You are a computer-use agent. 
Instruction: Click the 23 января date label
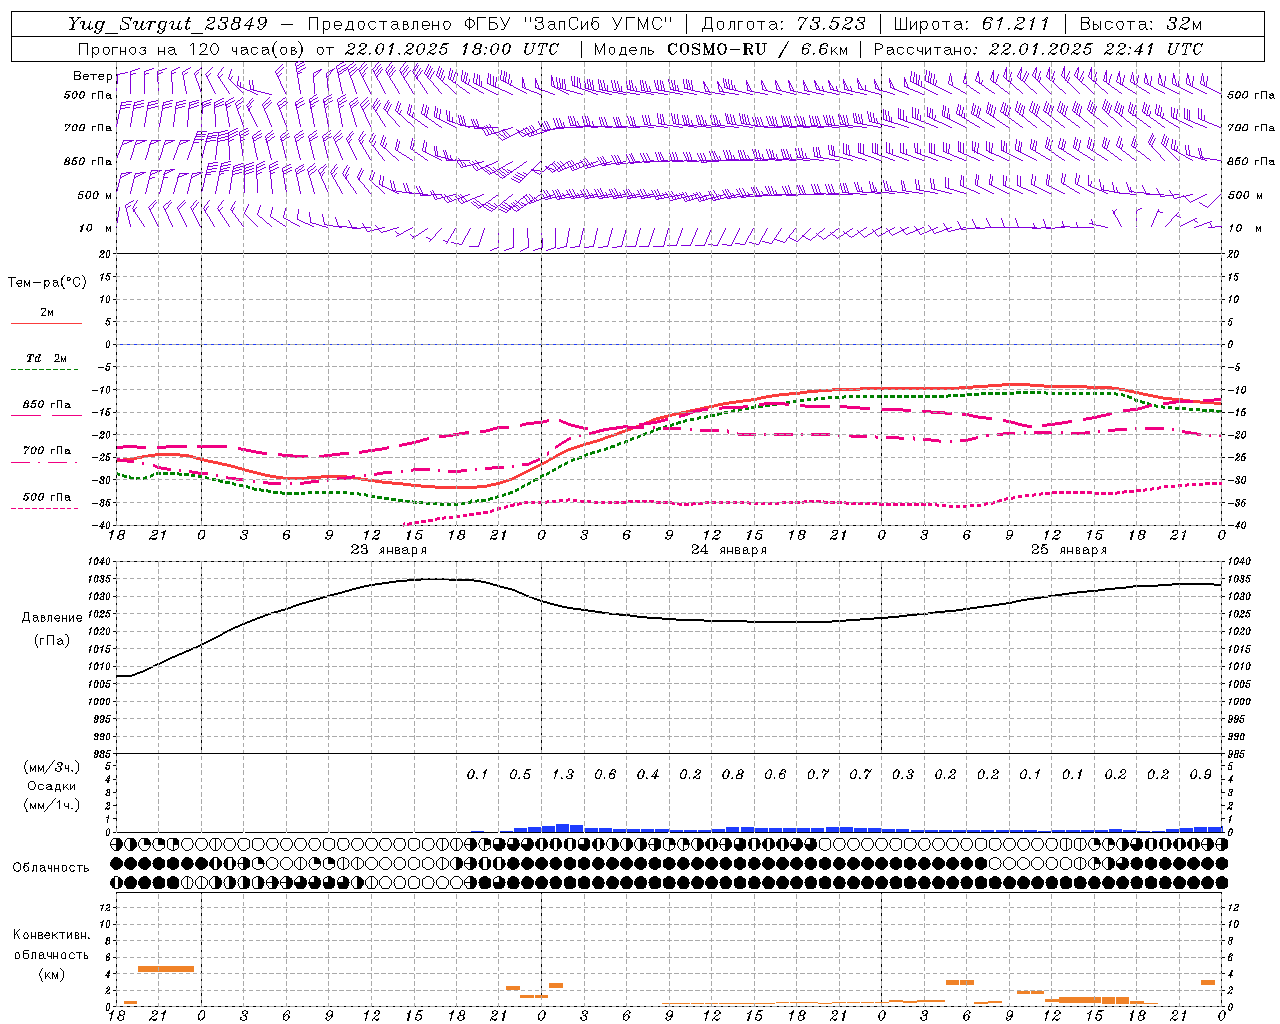[388, 550]
